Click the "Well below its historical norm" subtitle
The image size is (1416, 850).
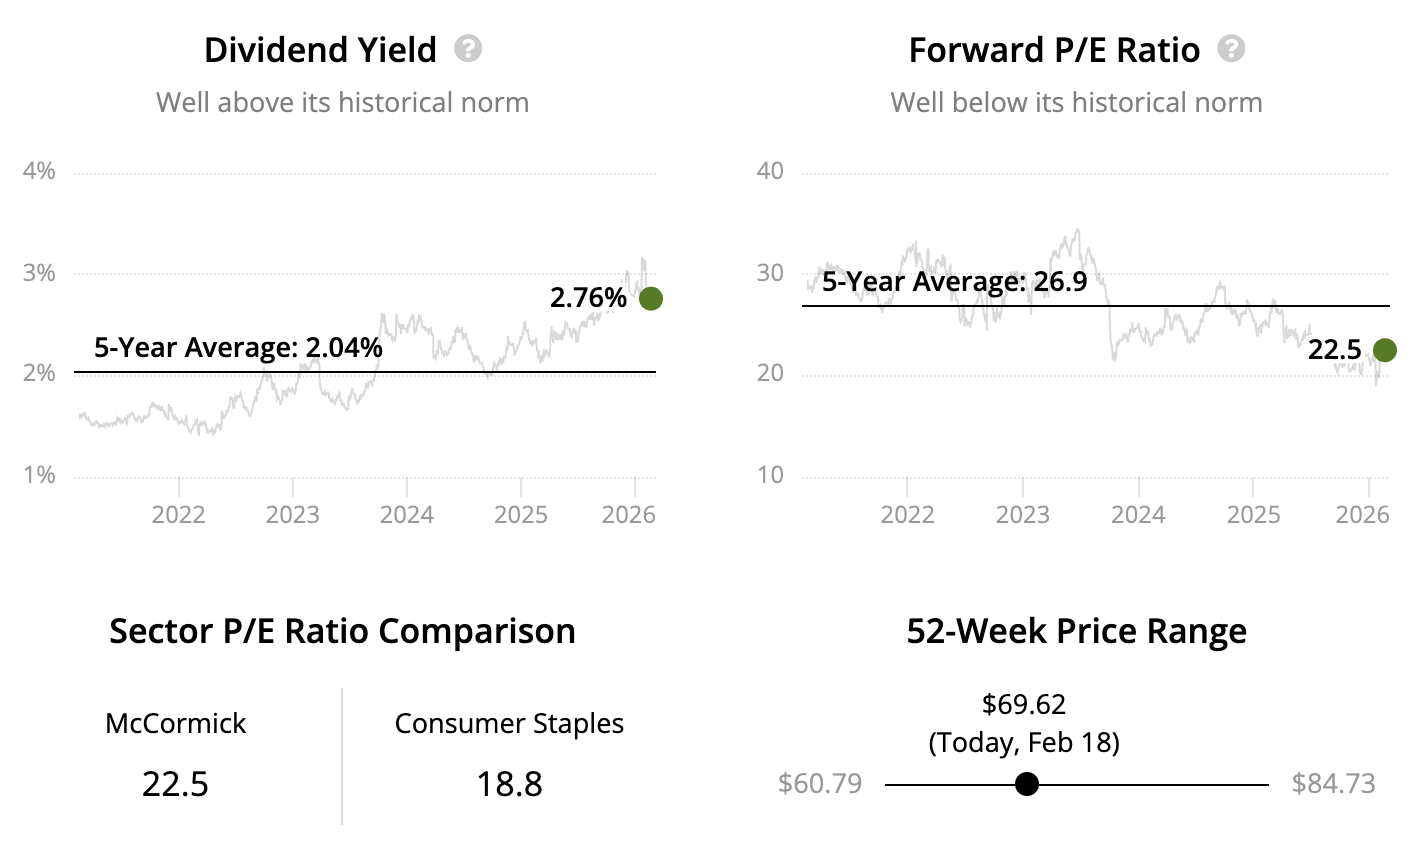click(1076, 103)
